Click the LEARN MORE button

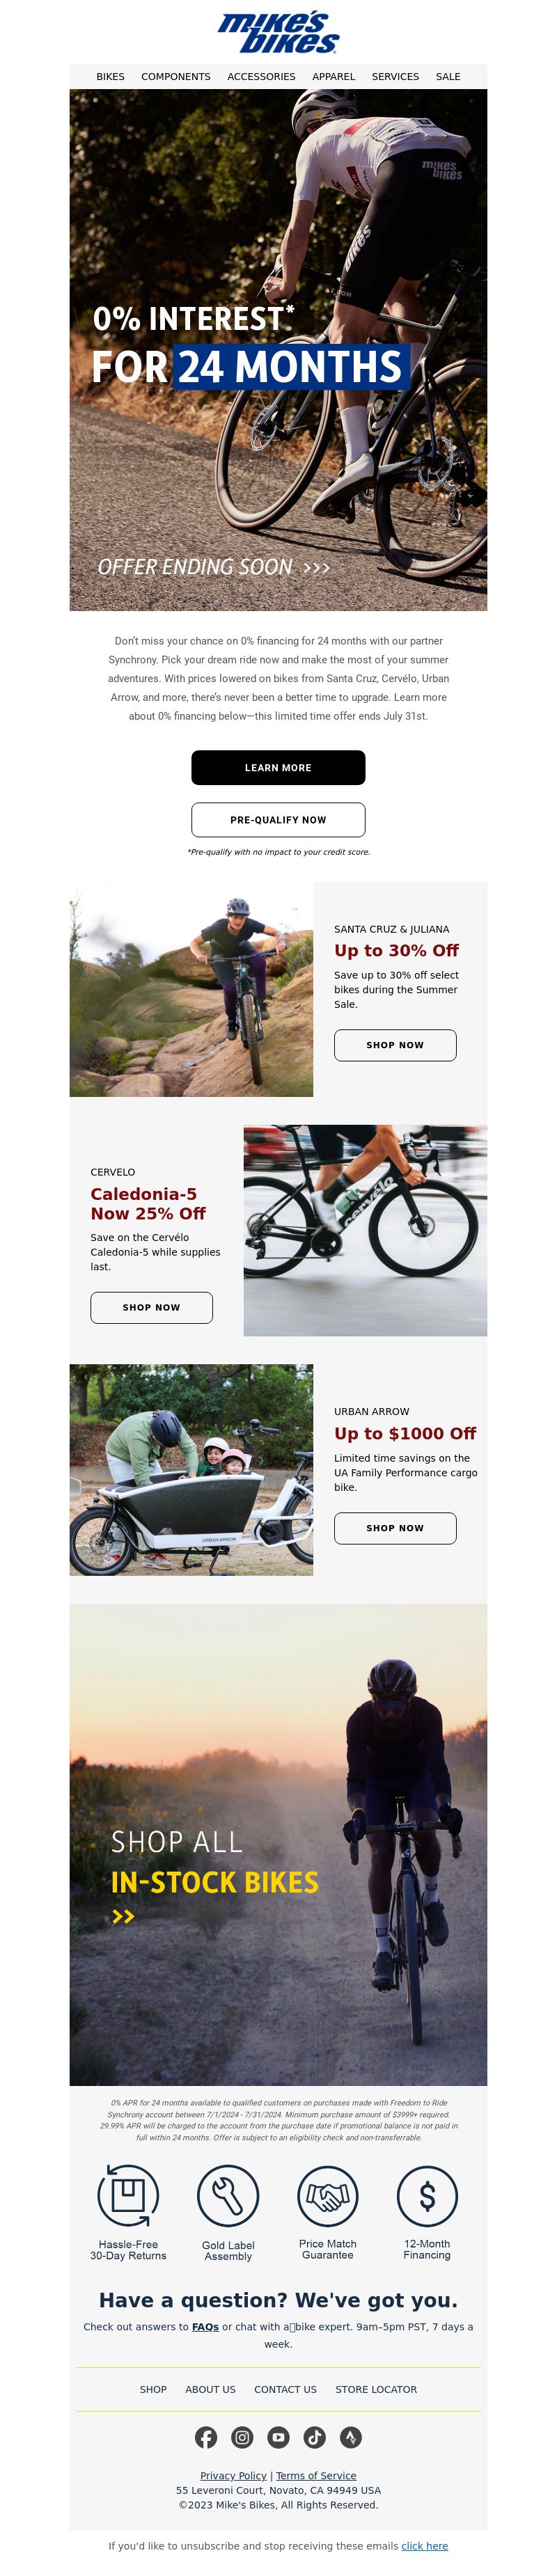pos(278,768)
